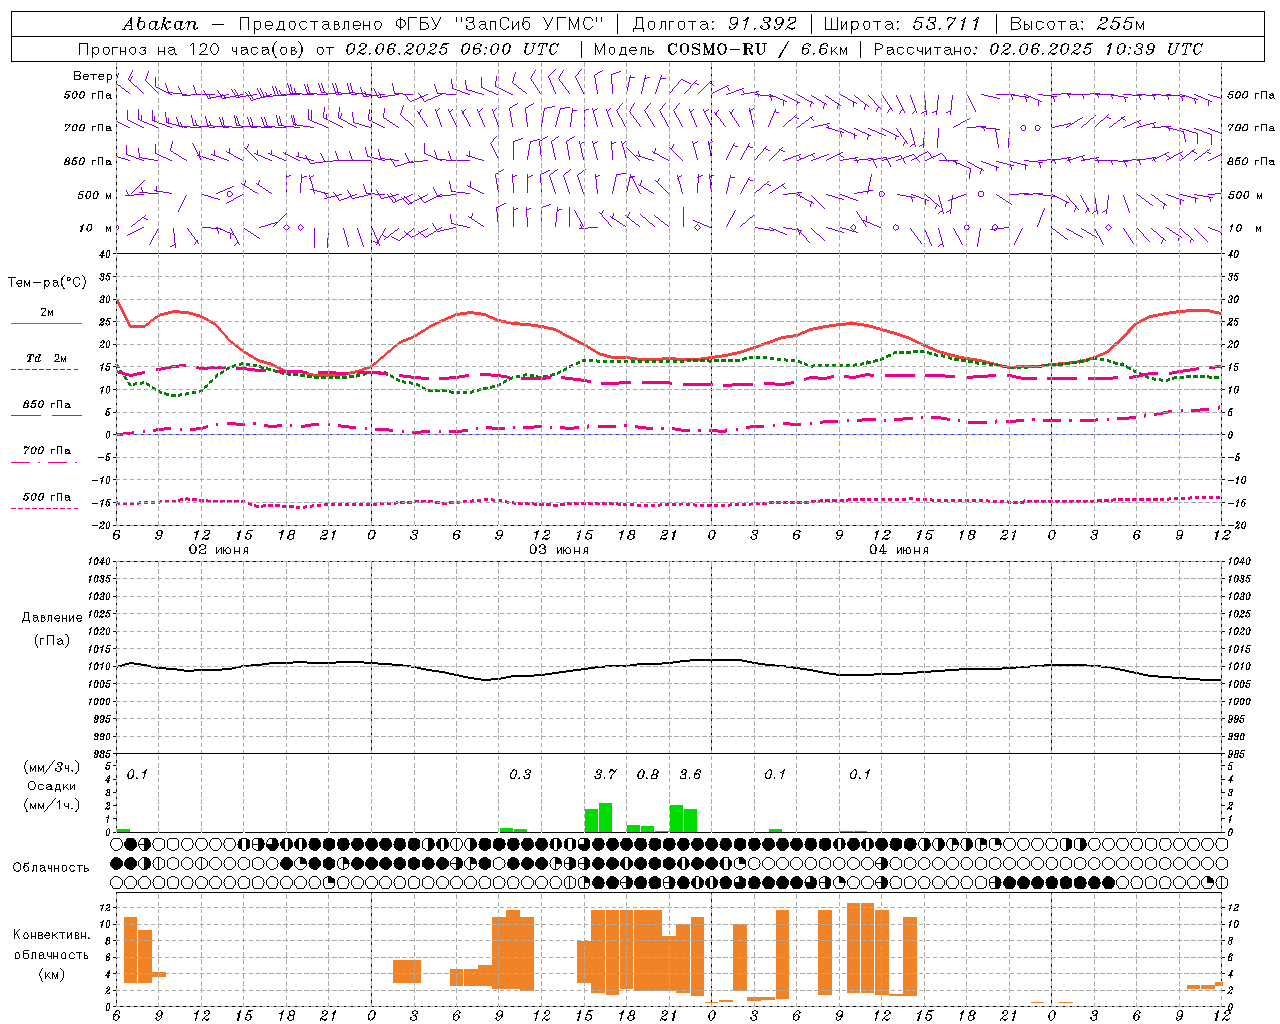Screen dimensions: 1280x1024
Task: Click the "Тем-ра(°C)" temperature panel label
Action: 47,283
